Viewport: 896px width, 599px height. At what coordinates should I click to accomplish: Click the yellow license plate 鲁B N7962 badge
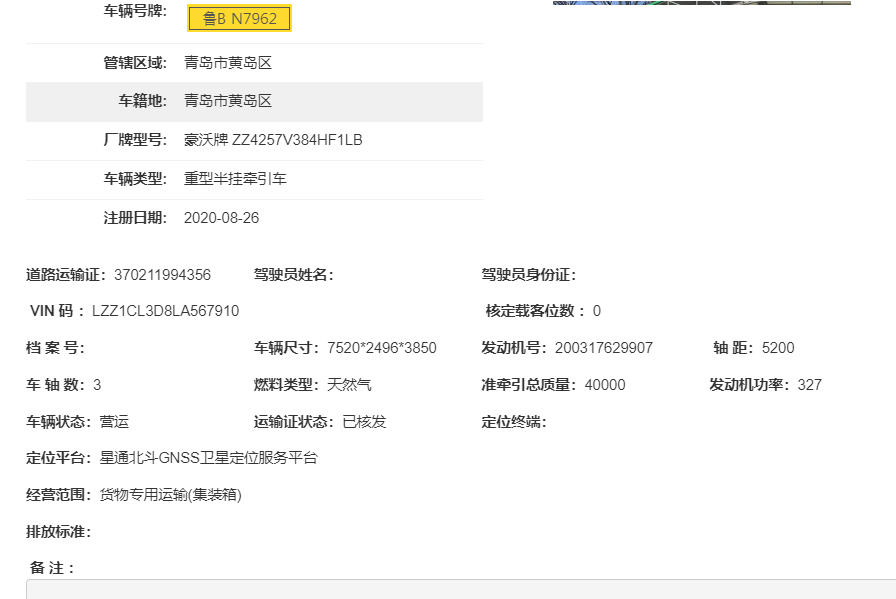tap(239, 18)
